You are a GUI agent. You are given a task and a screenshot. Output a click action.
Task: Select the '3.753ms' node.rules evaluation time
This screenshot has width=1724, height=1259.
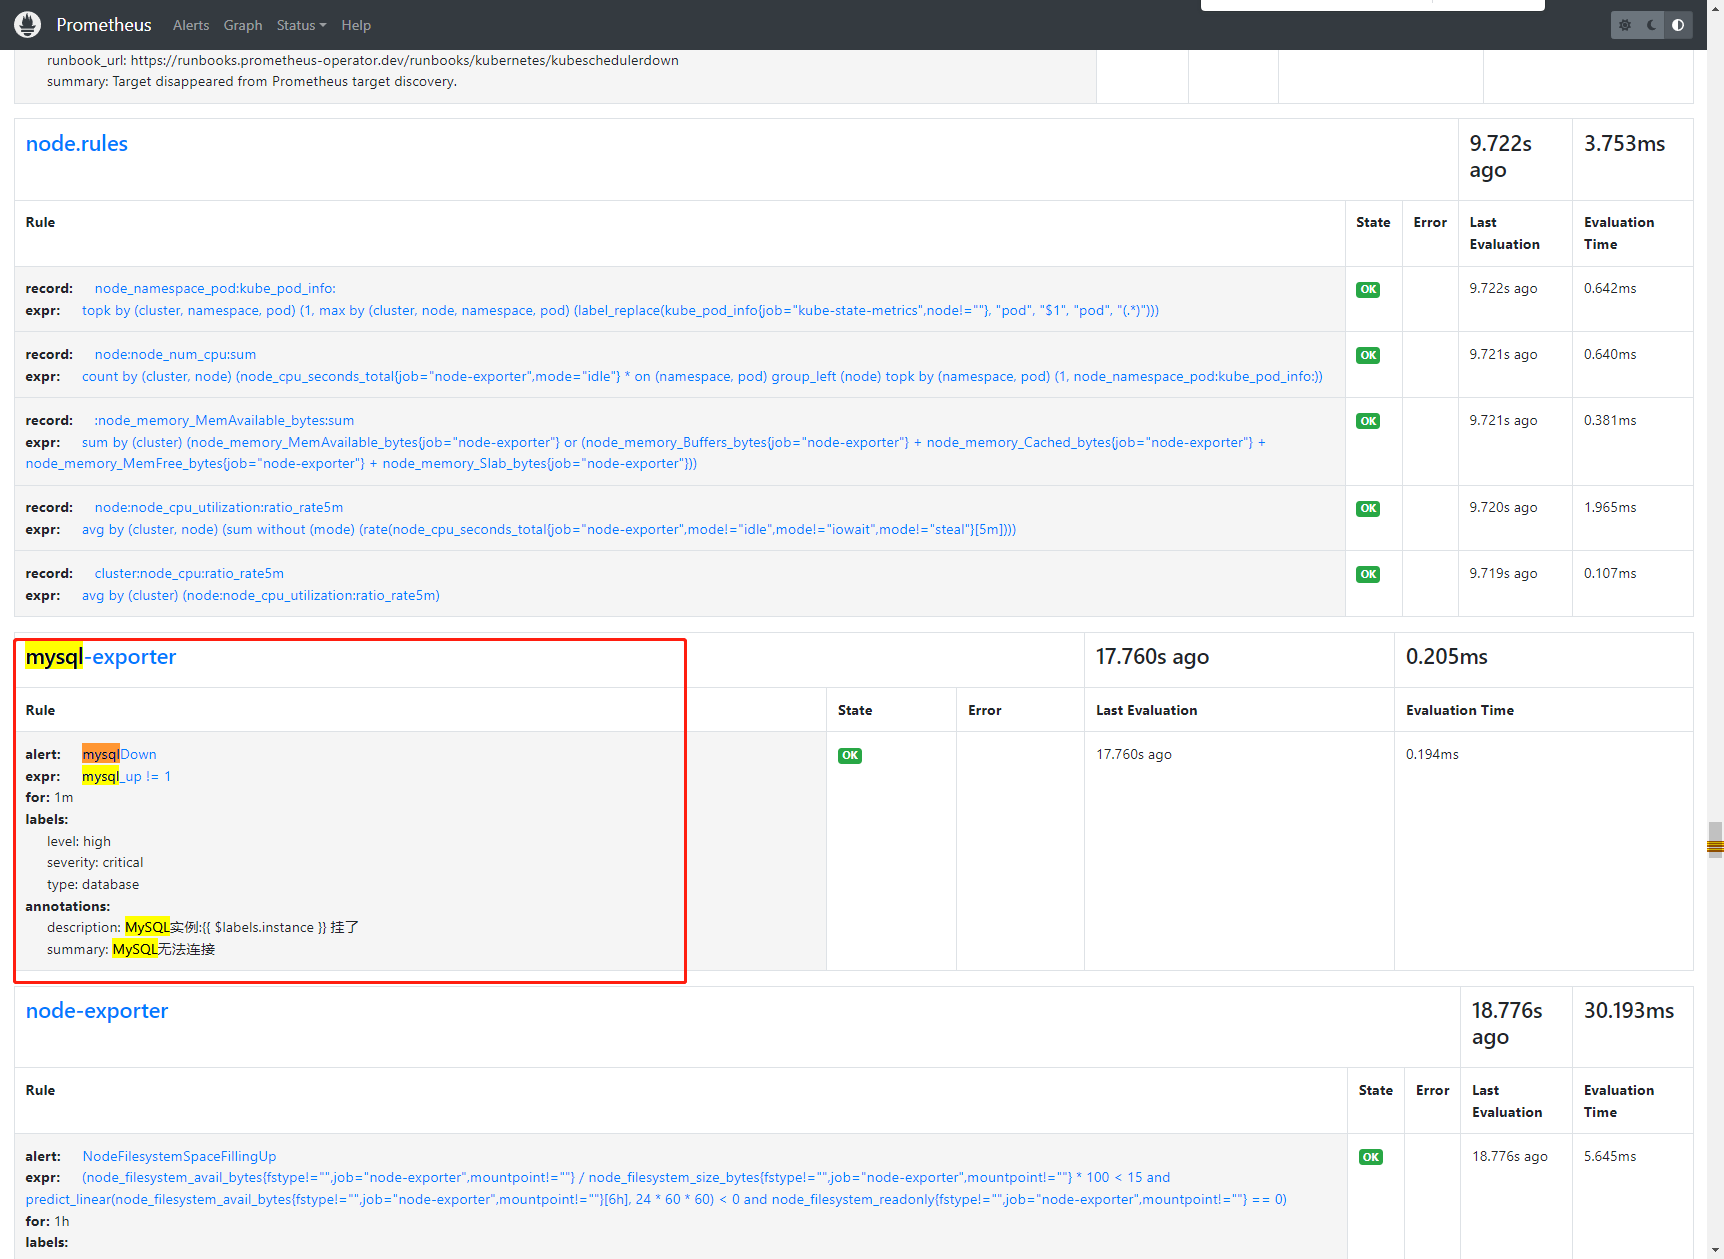[1624, 144]
